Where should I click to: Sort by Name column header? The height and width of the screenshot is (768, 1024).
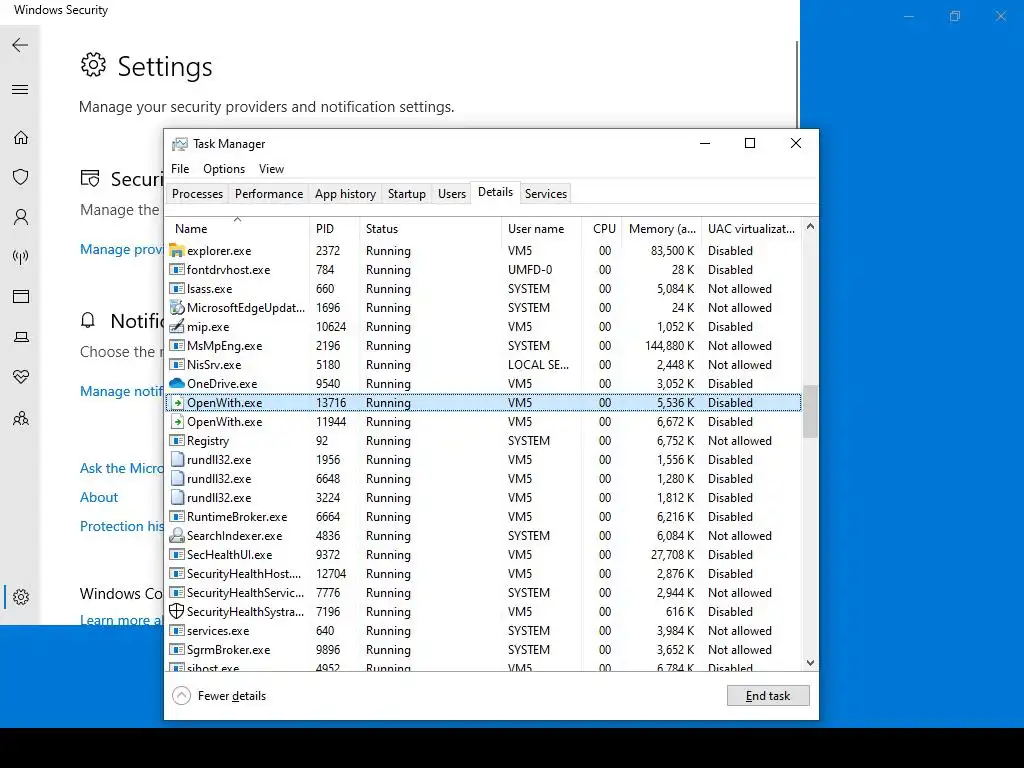click(x=237, y=229)
